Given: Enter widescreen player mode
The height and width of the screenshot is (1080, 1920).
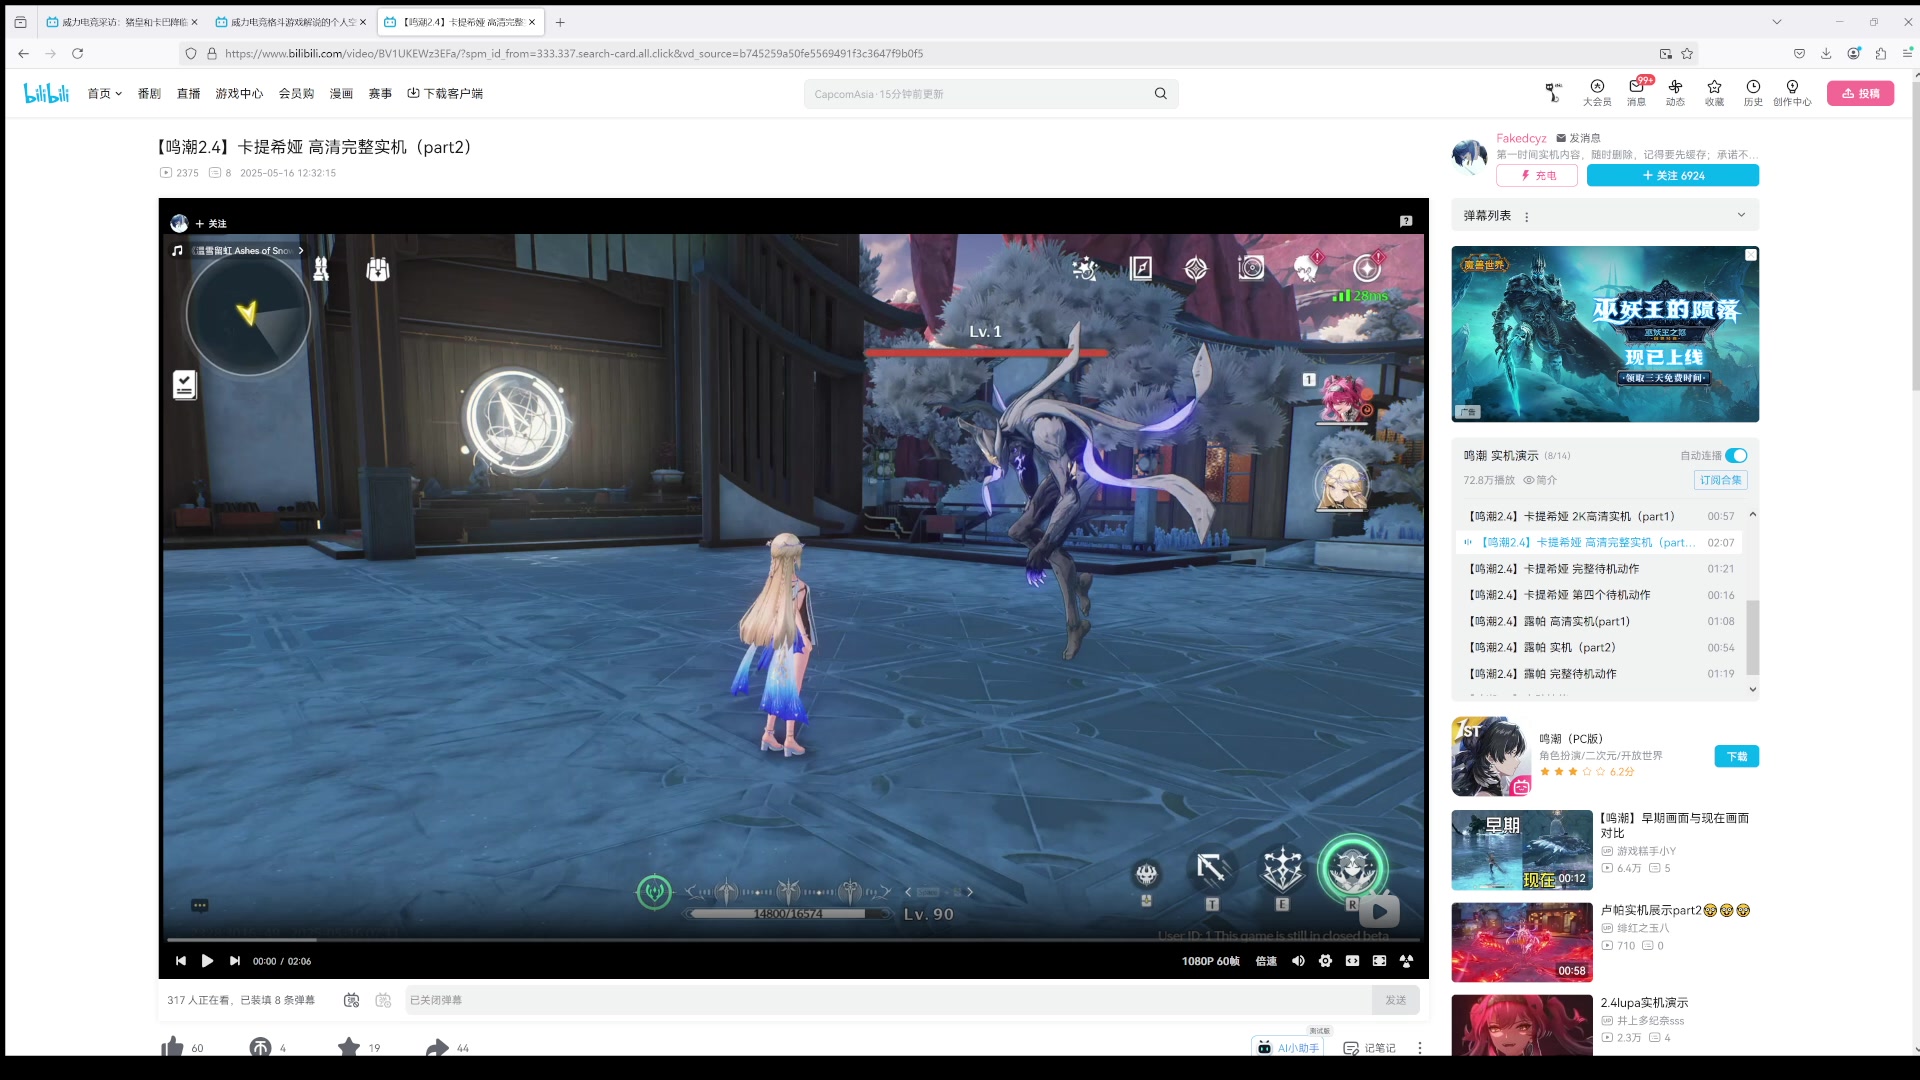Looking at the screenshot, I should pos(1352,961).
